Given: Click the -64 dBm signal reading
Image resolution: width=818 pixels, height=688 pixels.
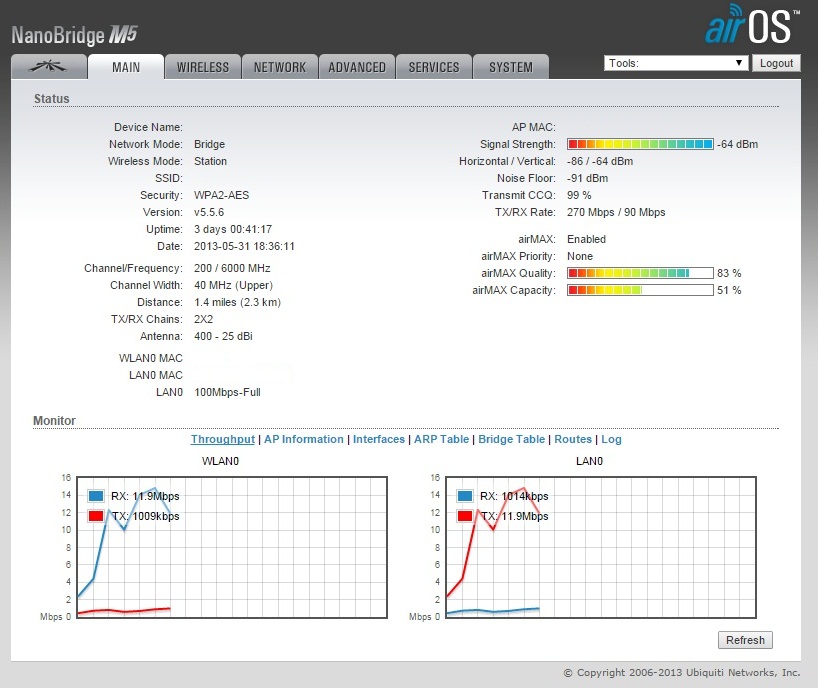Looking at the screenshot, I should (x=738, y=144).
